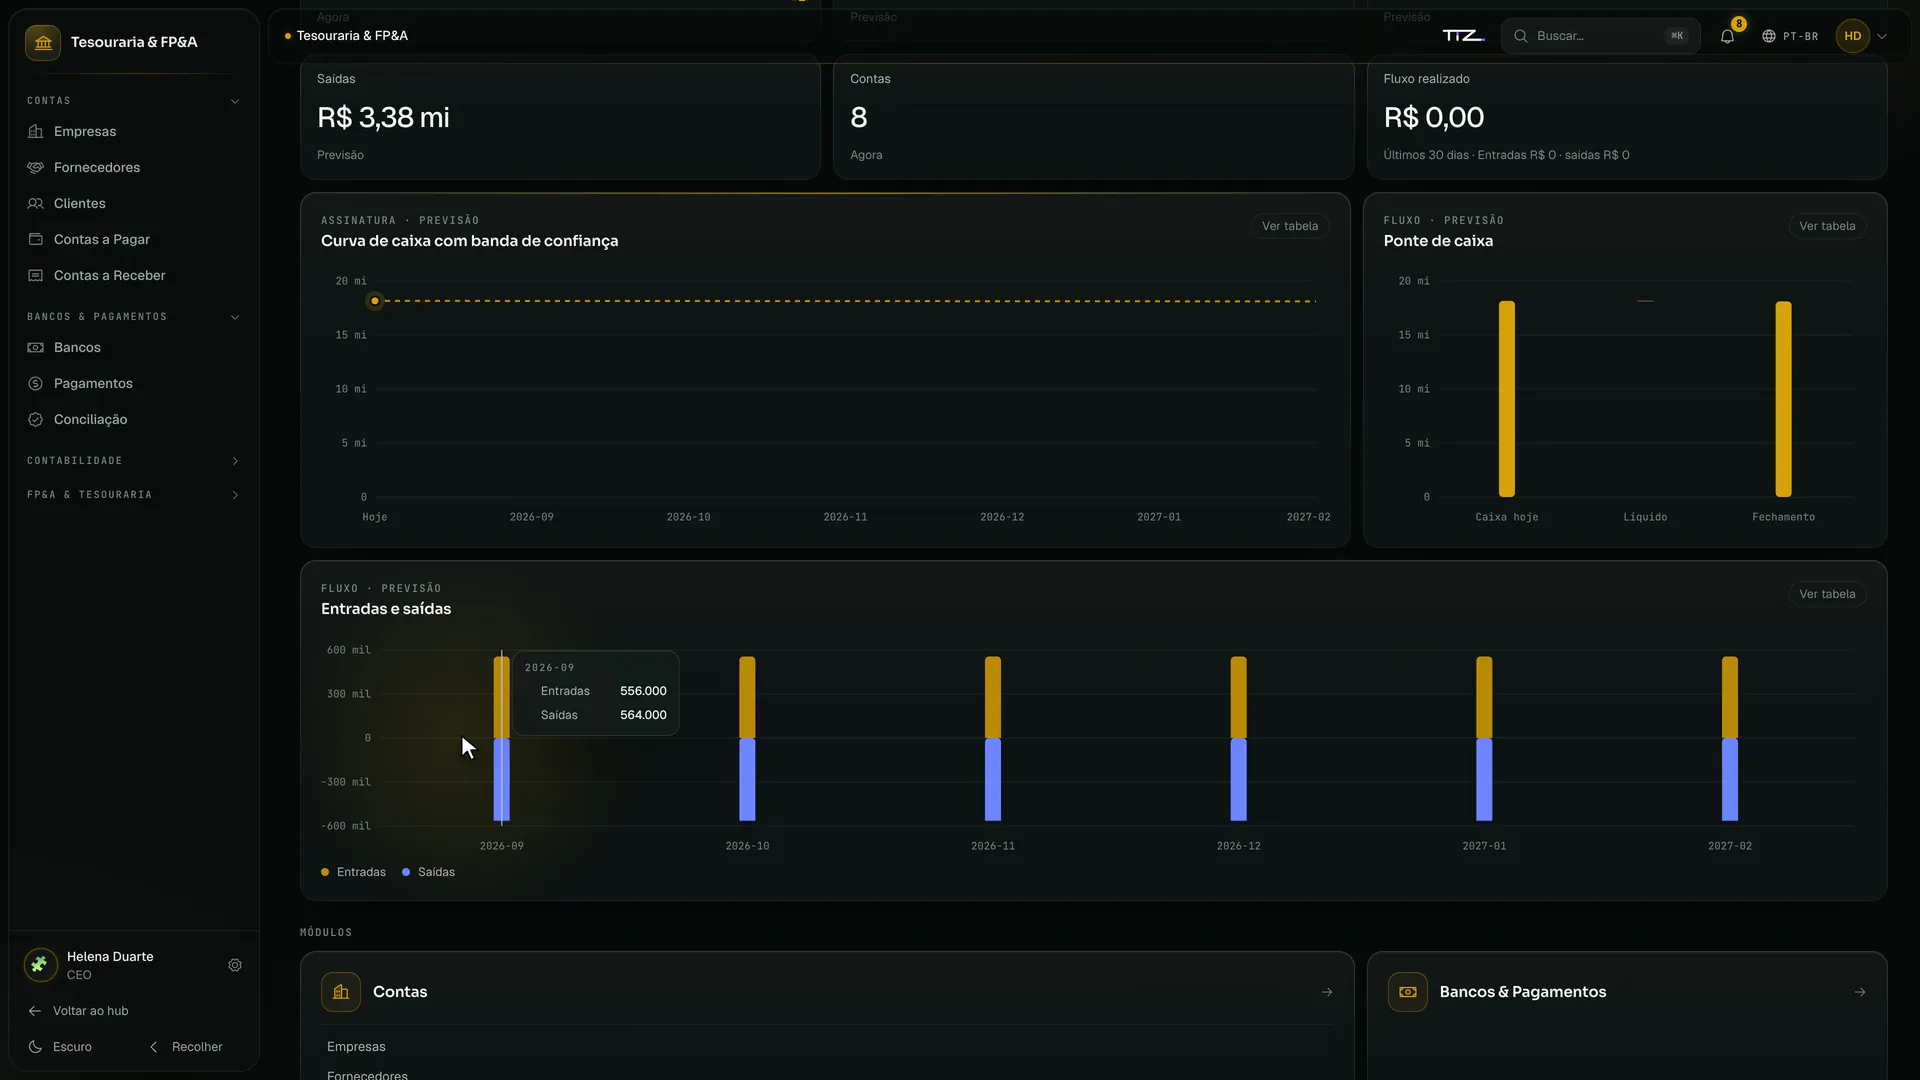Click the 2026-10 Entradas bar
This screenshot has width=1920, height=1080.
point(747,697)
